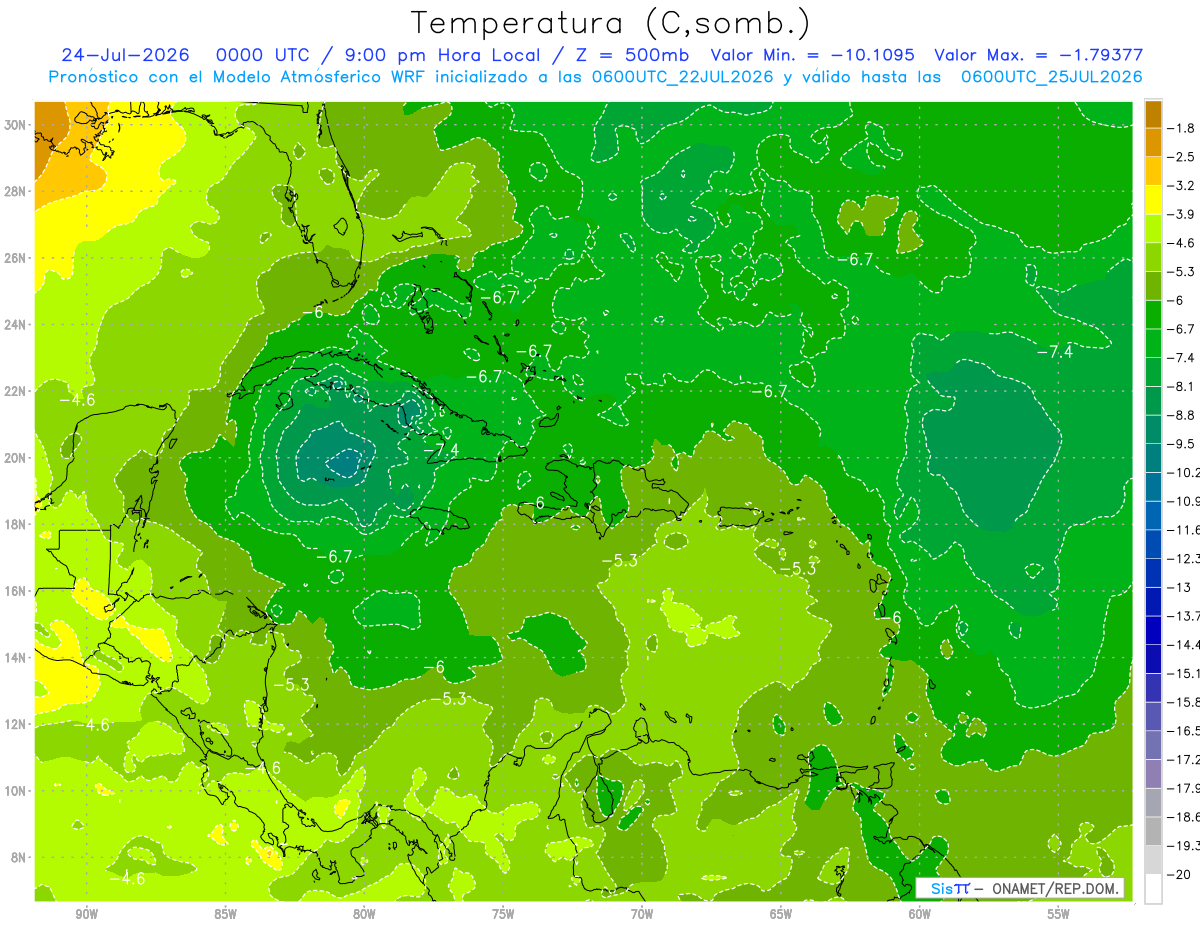1200x927 pixels.
Task: Click the '-8.1' color scale label
Action: tap(1183, 386)
